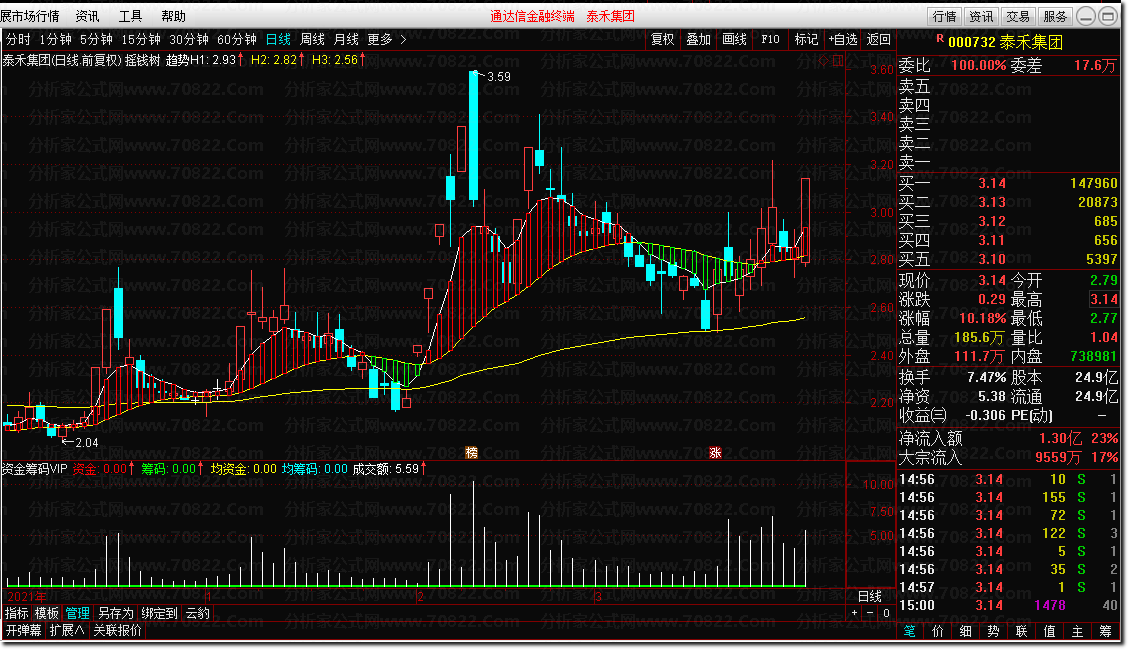Minimize the window with the round button
The image size is (1130, 650).
point(1086,16)
